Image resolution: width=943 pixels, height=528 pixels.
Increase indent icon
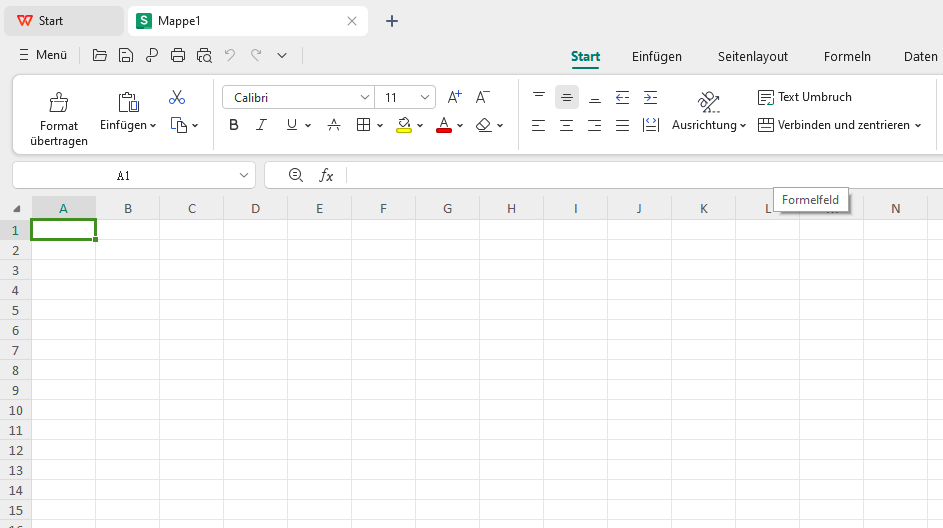click(650, 97)
